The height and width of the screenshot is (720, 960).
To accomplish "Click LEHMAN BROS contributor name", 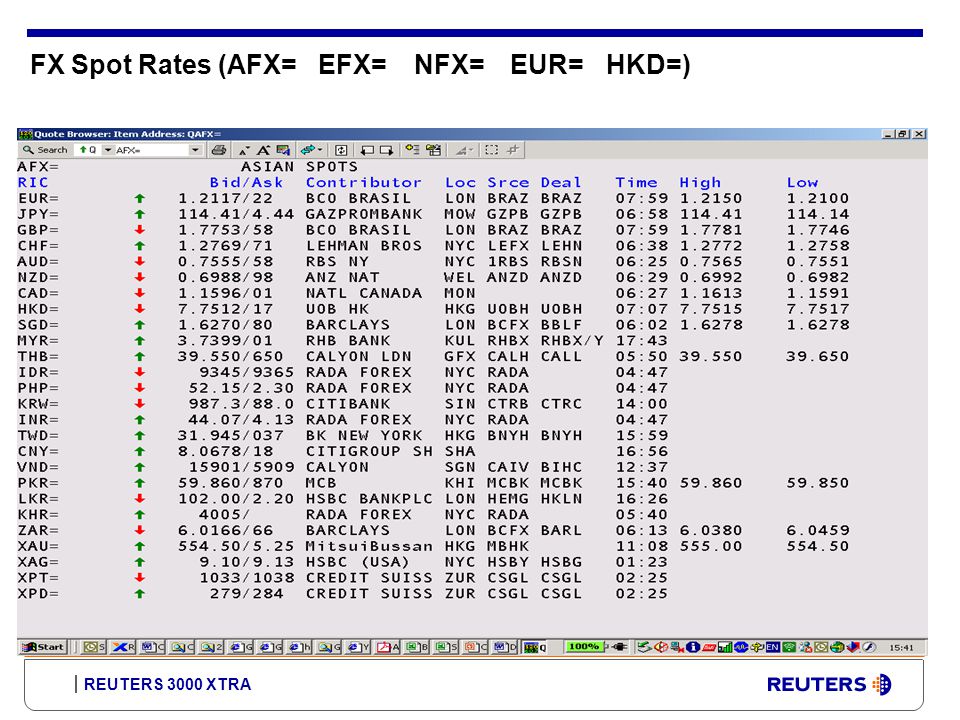I will click(364, 246).
